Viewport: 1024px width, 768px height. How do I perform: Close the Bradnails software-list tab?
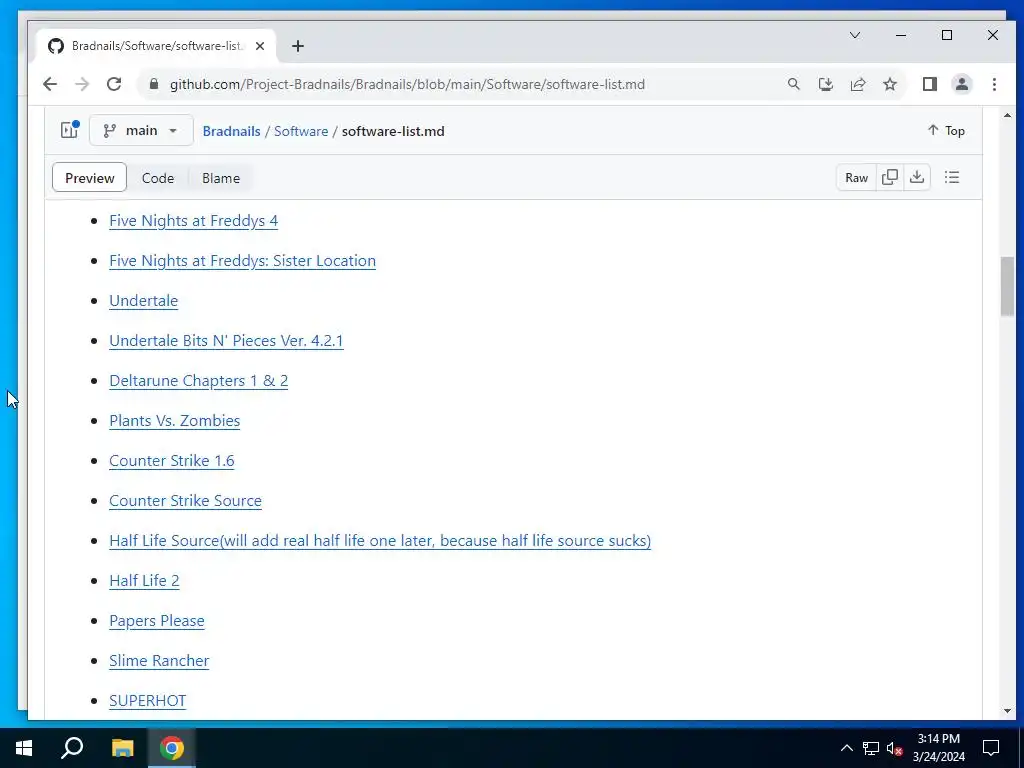click(x=260, y=46)
